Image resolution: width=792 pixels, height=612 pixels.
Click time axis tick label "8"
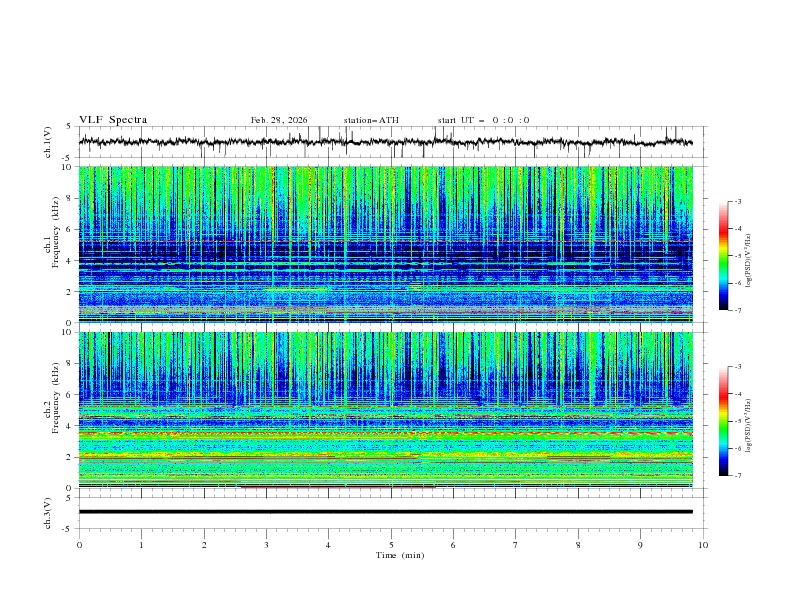click(x=578, y=545)
